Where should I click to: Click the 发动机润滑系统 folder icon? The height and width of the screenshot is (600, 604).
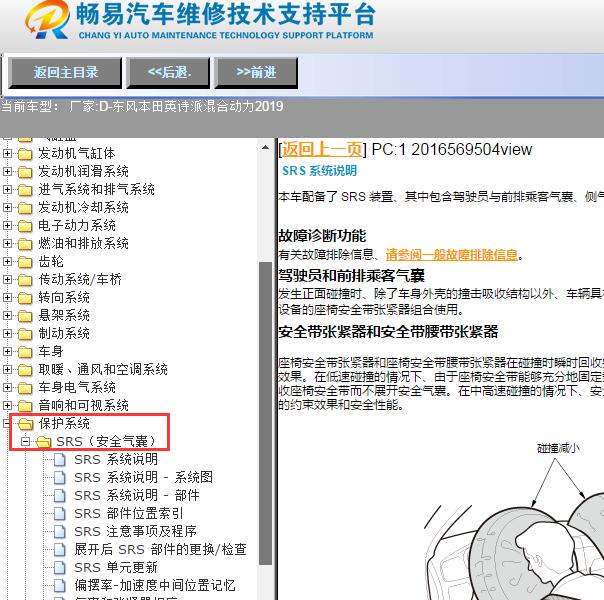tap(25, 172)
